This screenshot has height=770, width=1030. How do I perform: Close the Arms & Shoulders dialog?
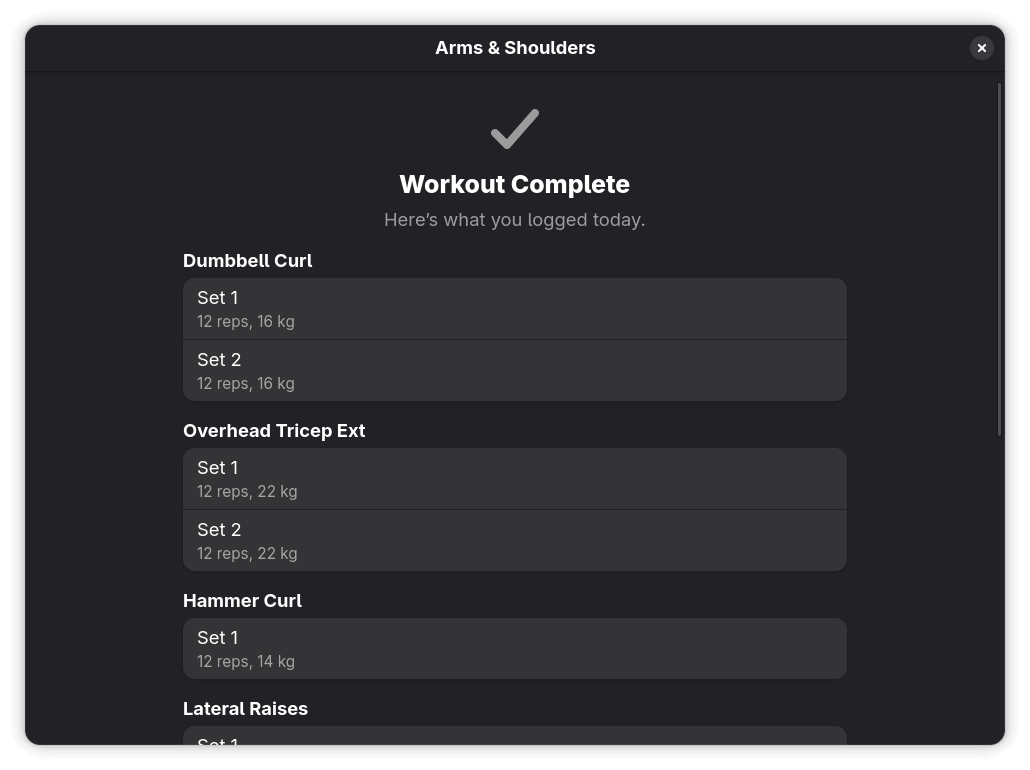(x=981, y=47)
